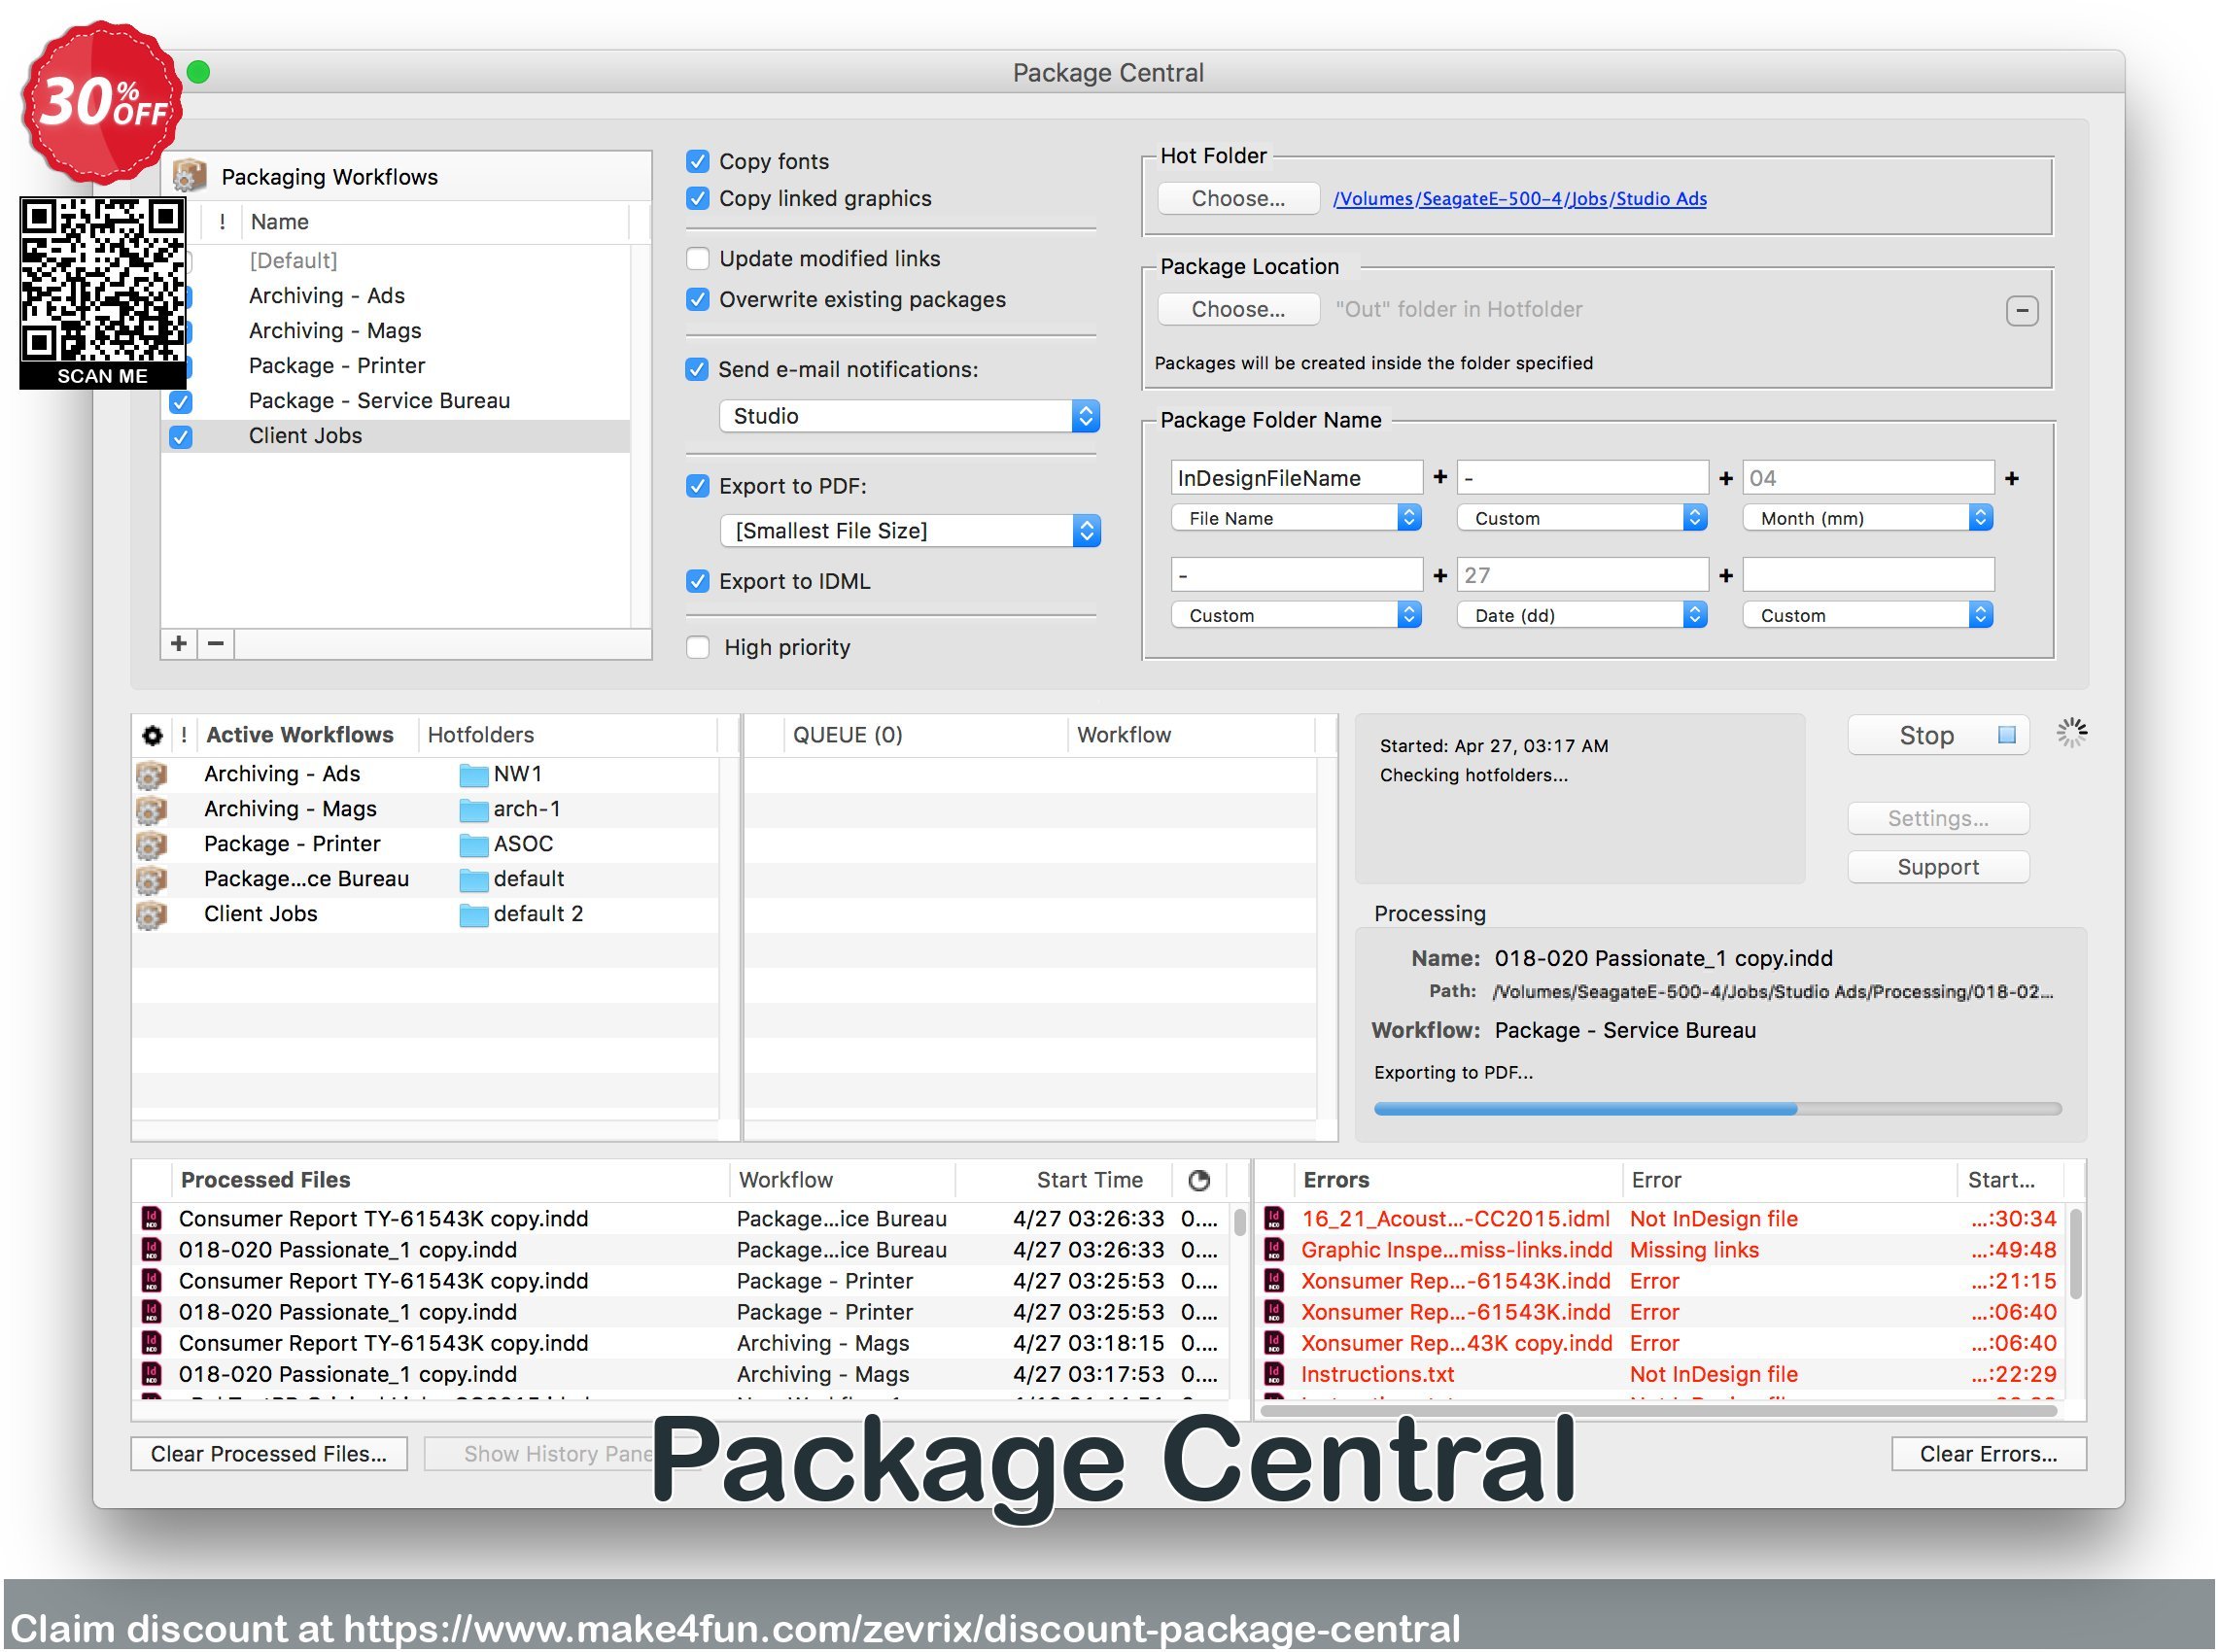Click the workflow icon beside Client Jobs hotfolder row
This screenshot has width=2218, height=1652.
[x=151, y=915]
